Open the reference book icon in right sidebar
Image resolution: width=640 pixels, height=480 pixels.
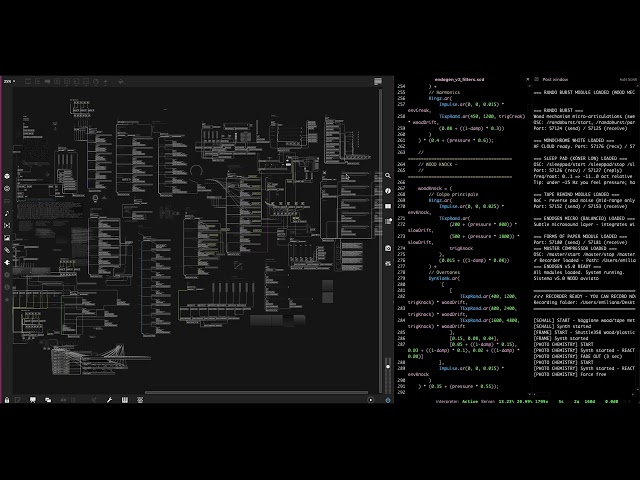(388, 206)
